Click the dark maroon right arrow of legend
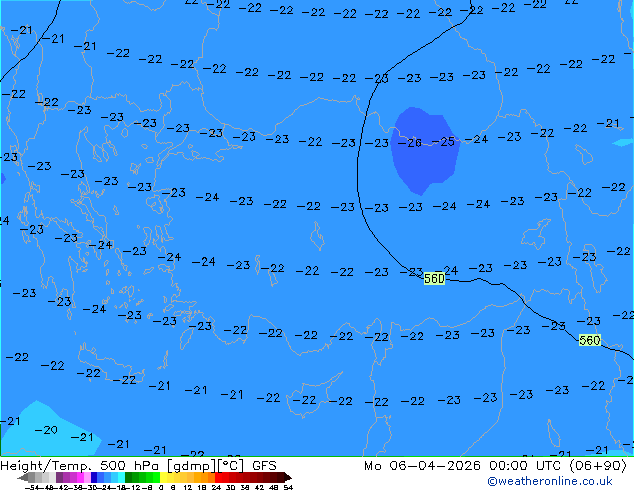The height and width of the screenshot is (490, 634). coord(287,477)
